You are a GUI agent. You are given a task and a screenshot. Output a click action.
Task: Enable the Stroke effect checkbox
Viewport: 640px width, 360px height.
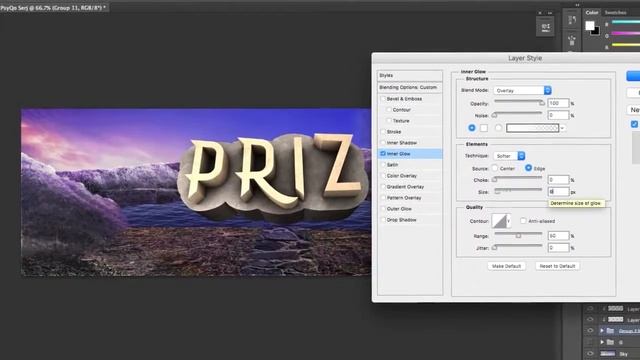(x=383, y=132)
